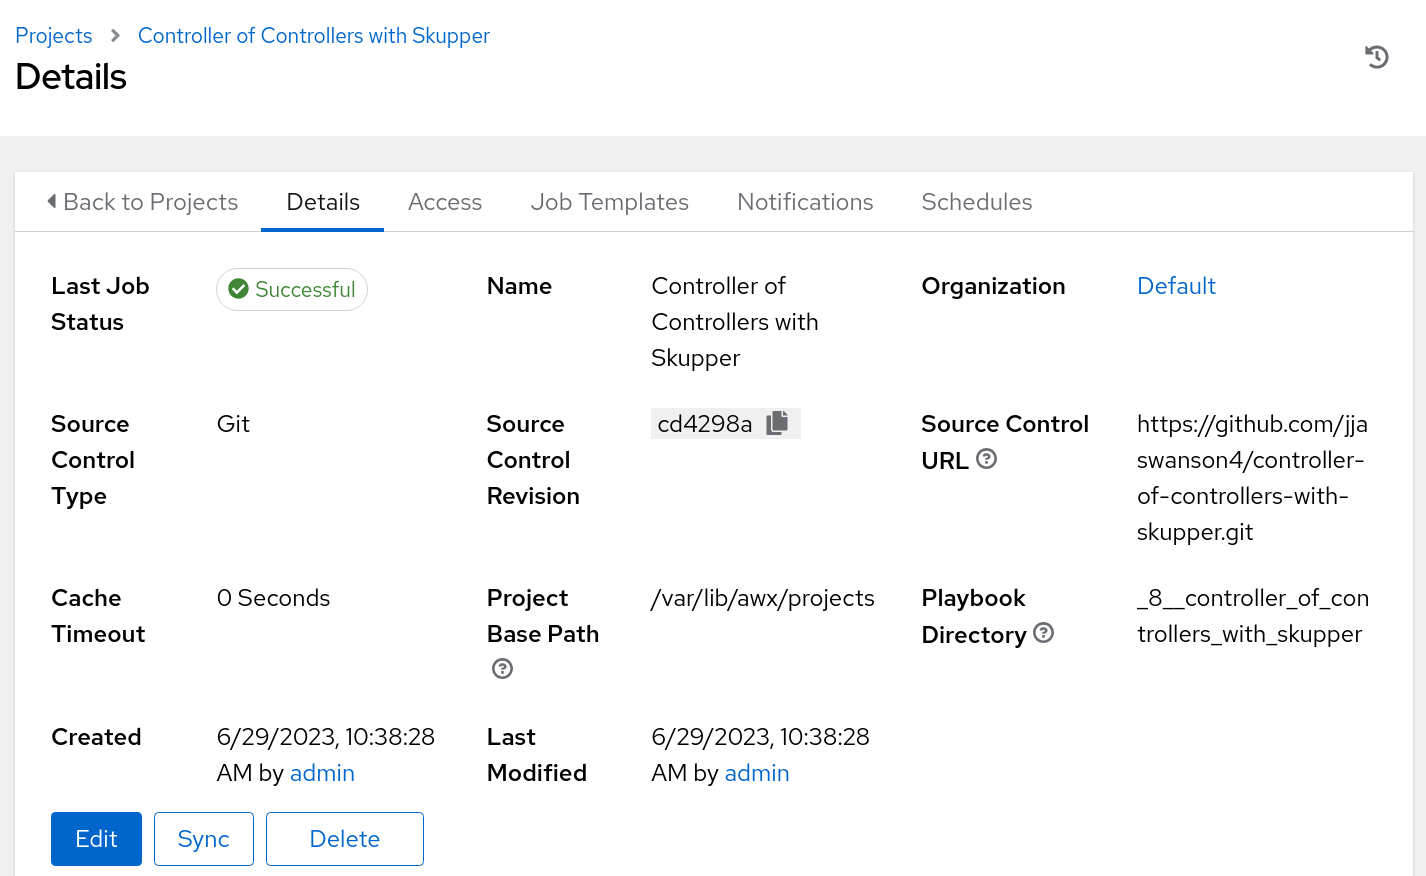Show help for Playbook Directory
This screenshot has width=1426, height=876.
pyautogui.click(x=1043, y=633)
